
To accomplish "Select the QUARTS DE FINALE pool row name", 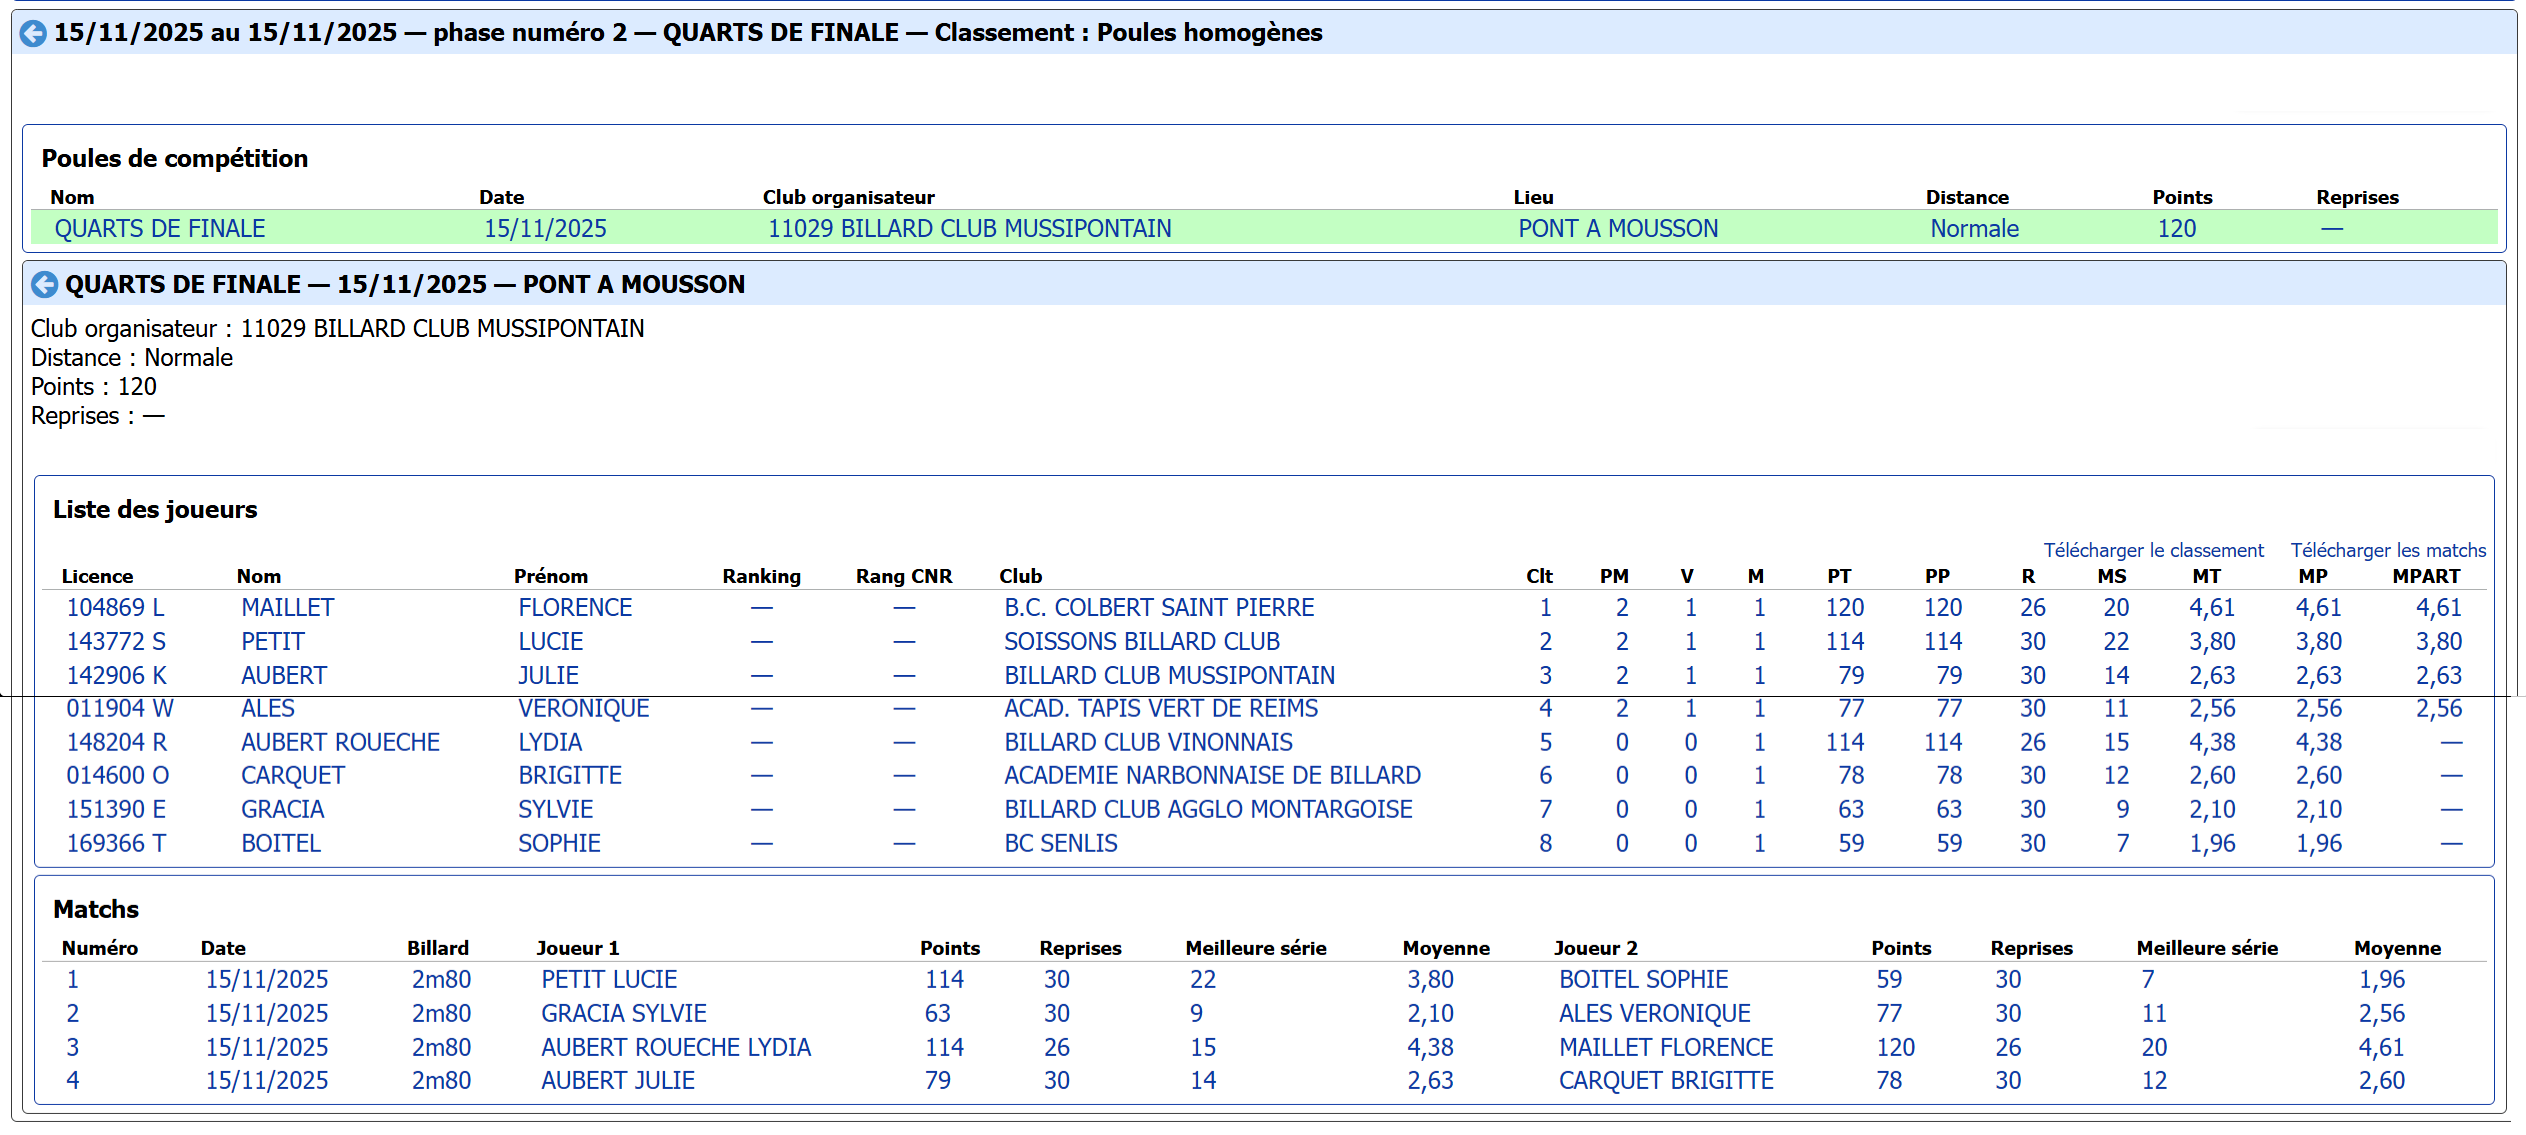I will pos(159,229).
